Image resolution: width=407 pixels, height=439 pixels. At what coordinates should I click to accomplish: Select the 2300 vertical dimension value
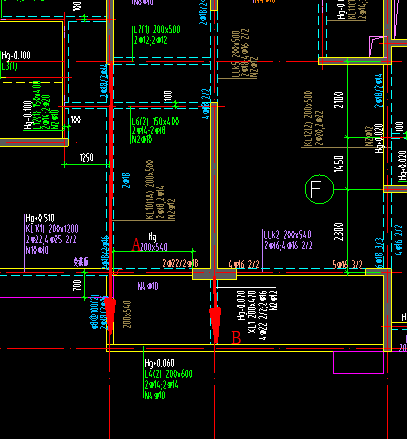[338, 232]
